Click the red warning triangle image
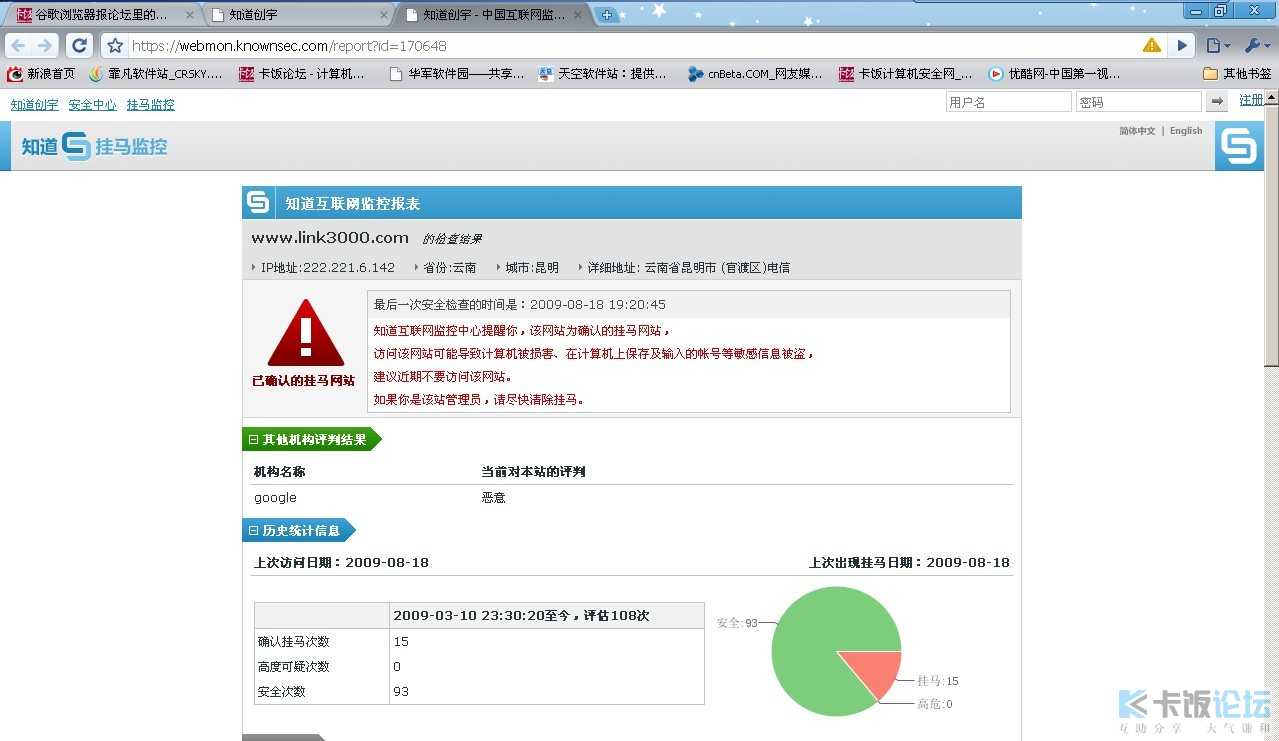1279x741 pixels. (305, 333)
